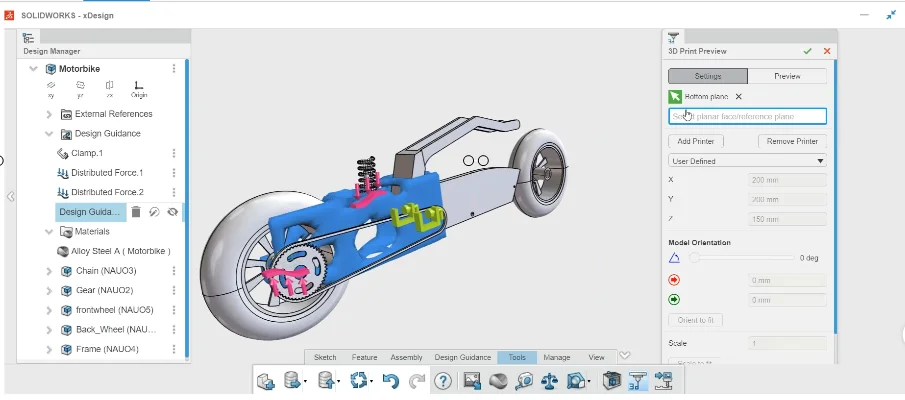The width and height of the screenshot is (905, 400).
Task: Toggle the Settings mode in 3D Print Preview
Action: point(707,76)
